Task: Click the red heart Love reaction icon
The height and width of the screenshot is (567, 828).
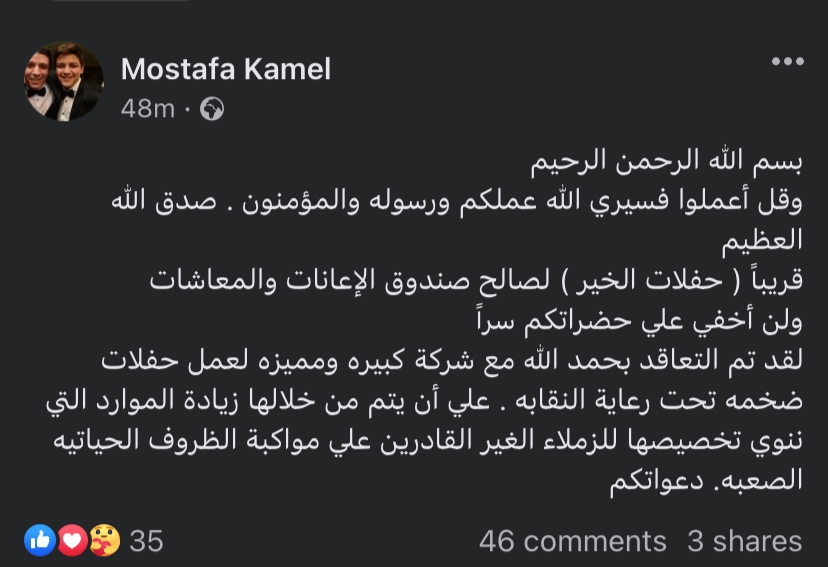Action: [x=71, y=541]
